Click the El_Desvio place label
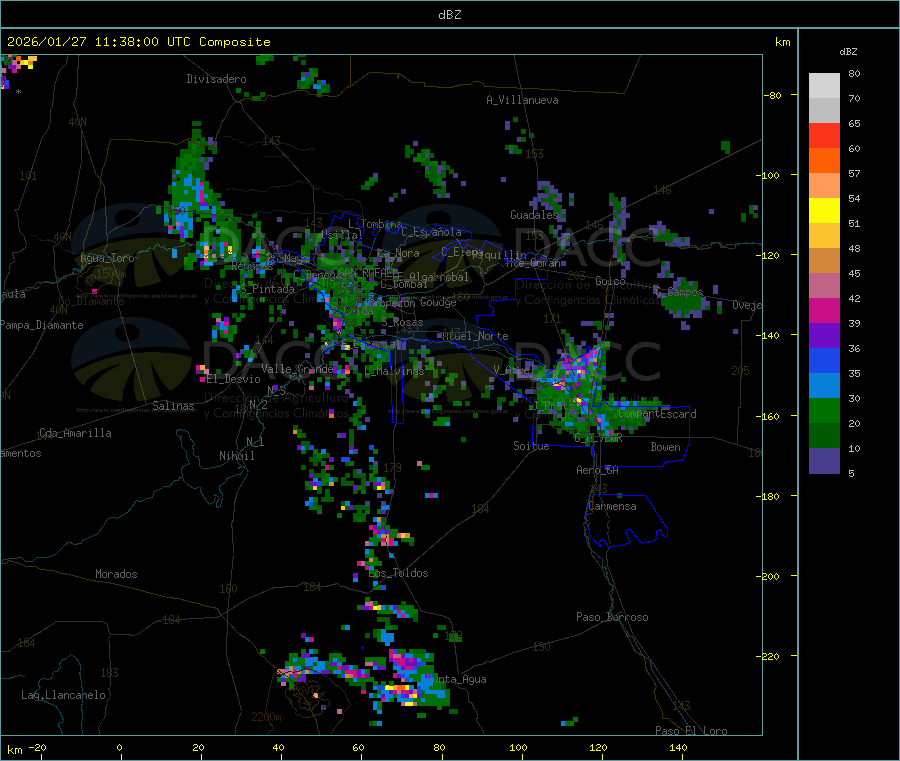 coord(234,379)
